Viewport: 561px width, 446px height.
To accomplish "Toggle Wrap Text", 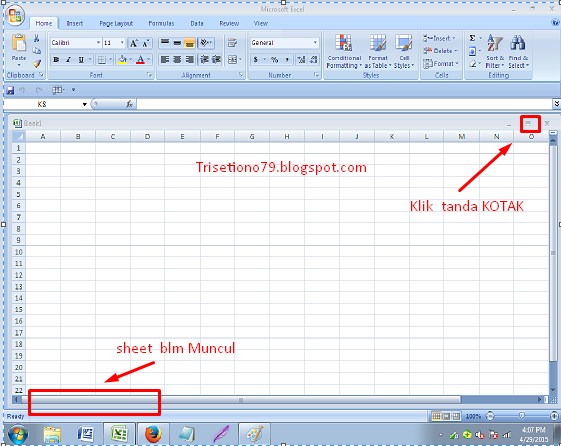I will coord(232,43).
